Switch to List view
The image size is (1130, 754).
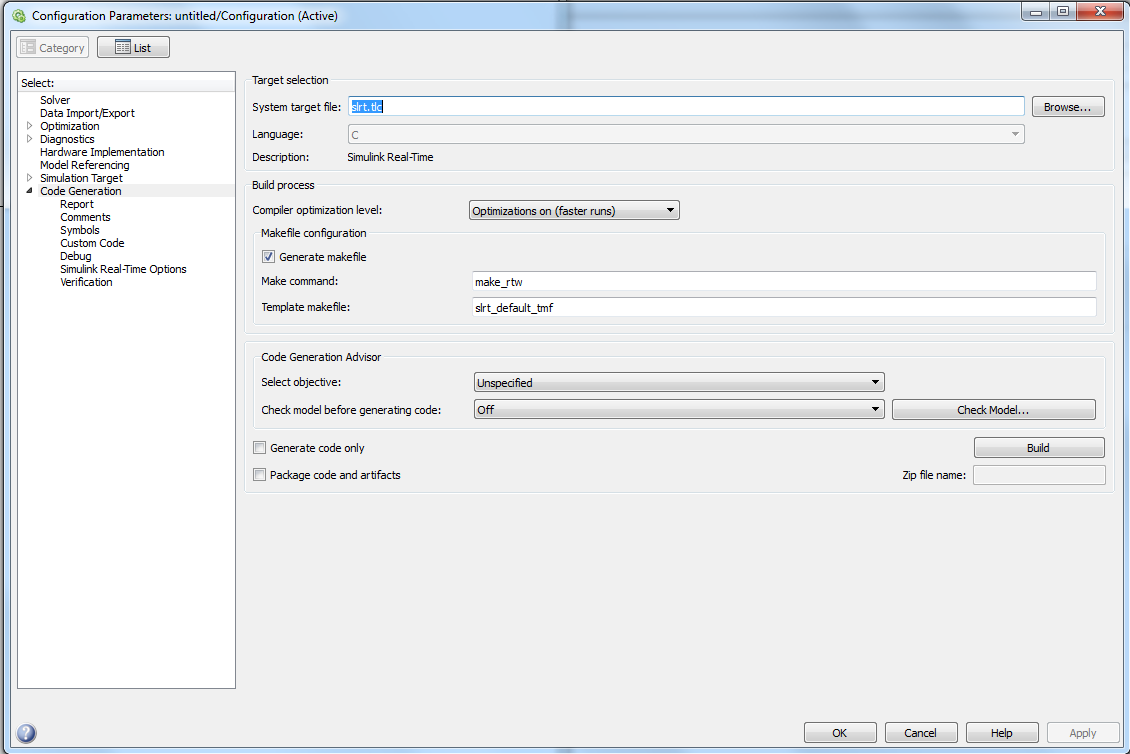(133, 47)
